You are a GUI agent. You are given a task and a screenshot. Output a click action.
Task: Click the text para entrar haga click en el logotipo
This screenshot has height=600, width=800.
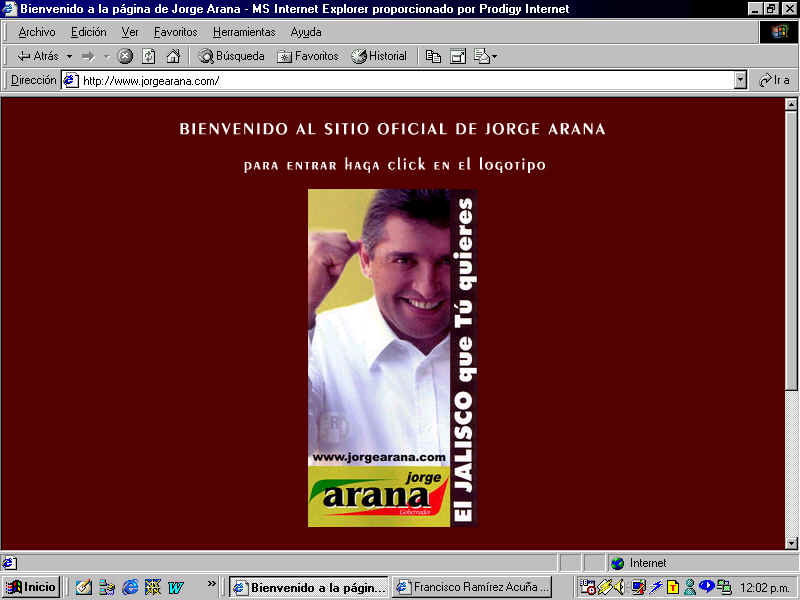(394, 165)
